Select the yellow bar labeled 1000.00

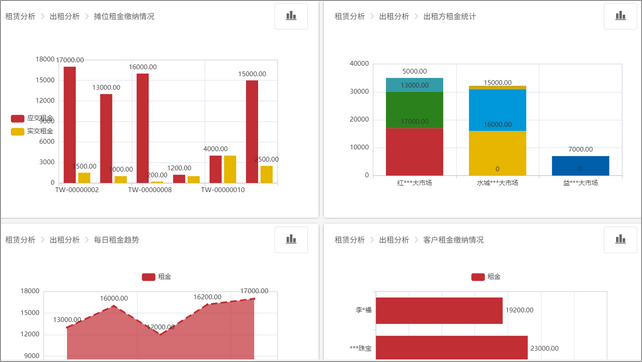pos(120,179)
